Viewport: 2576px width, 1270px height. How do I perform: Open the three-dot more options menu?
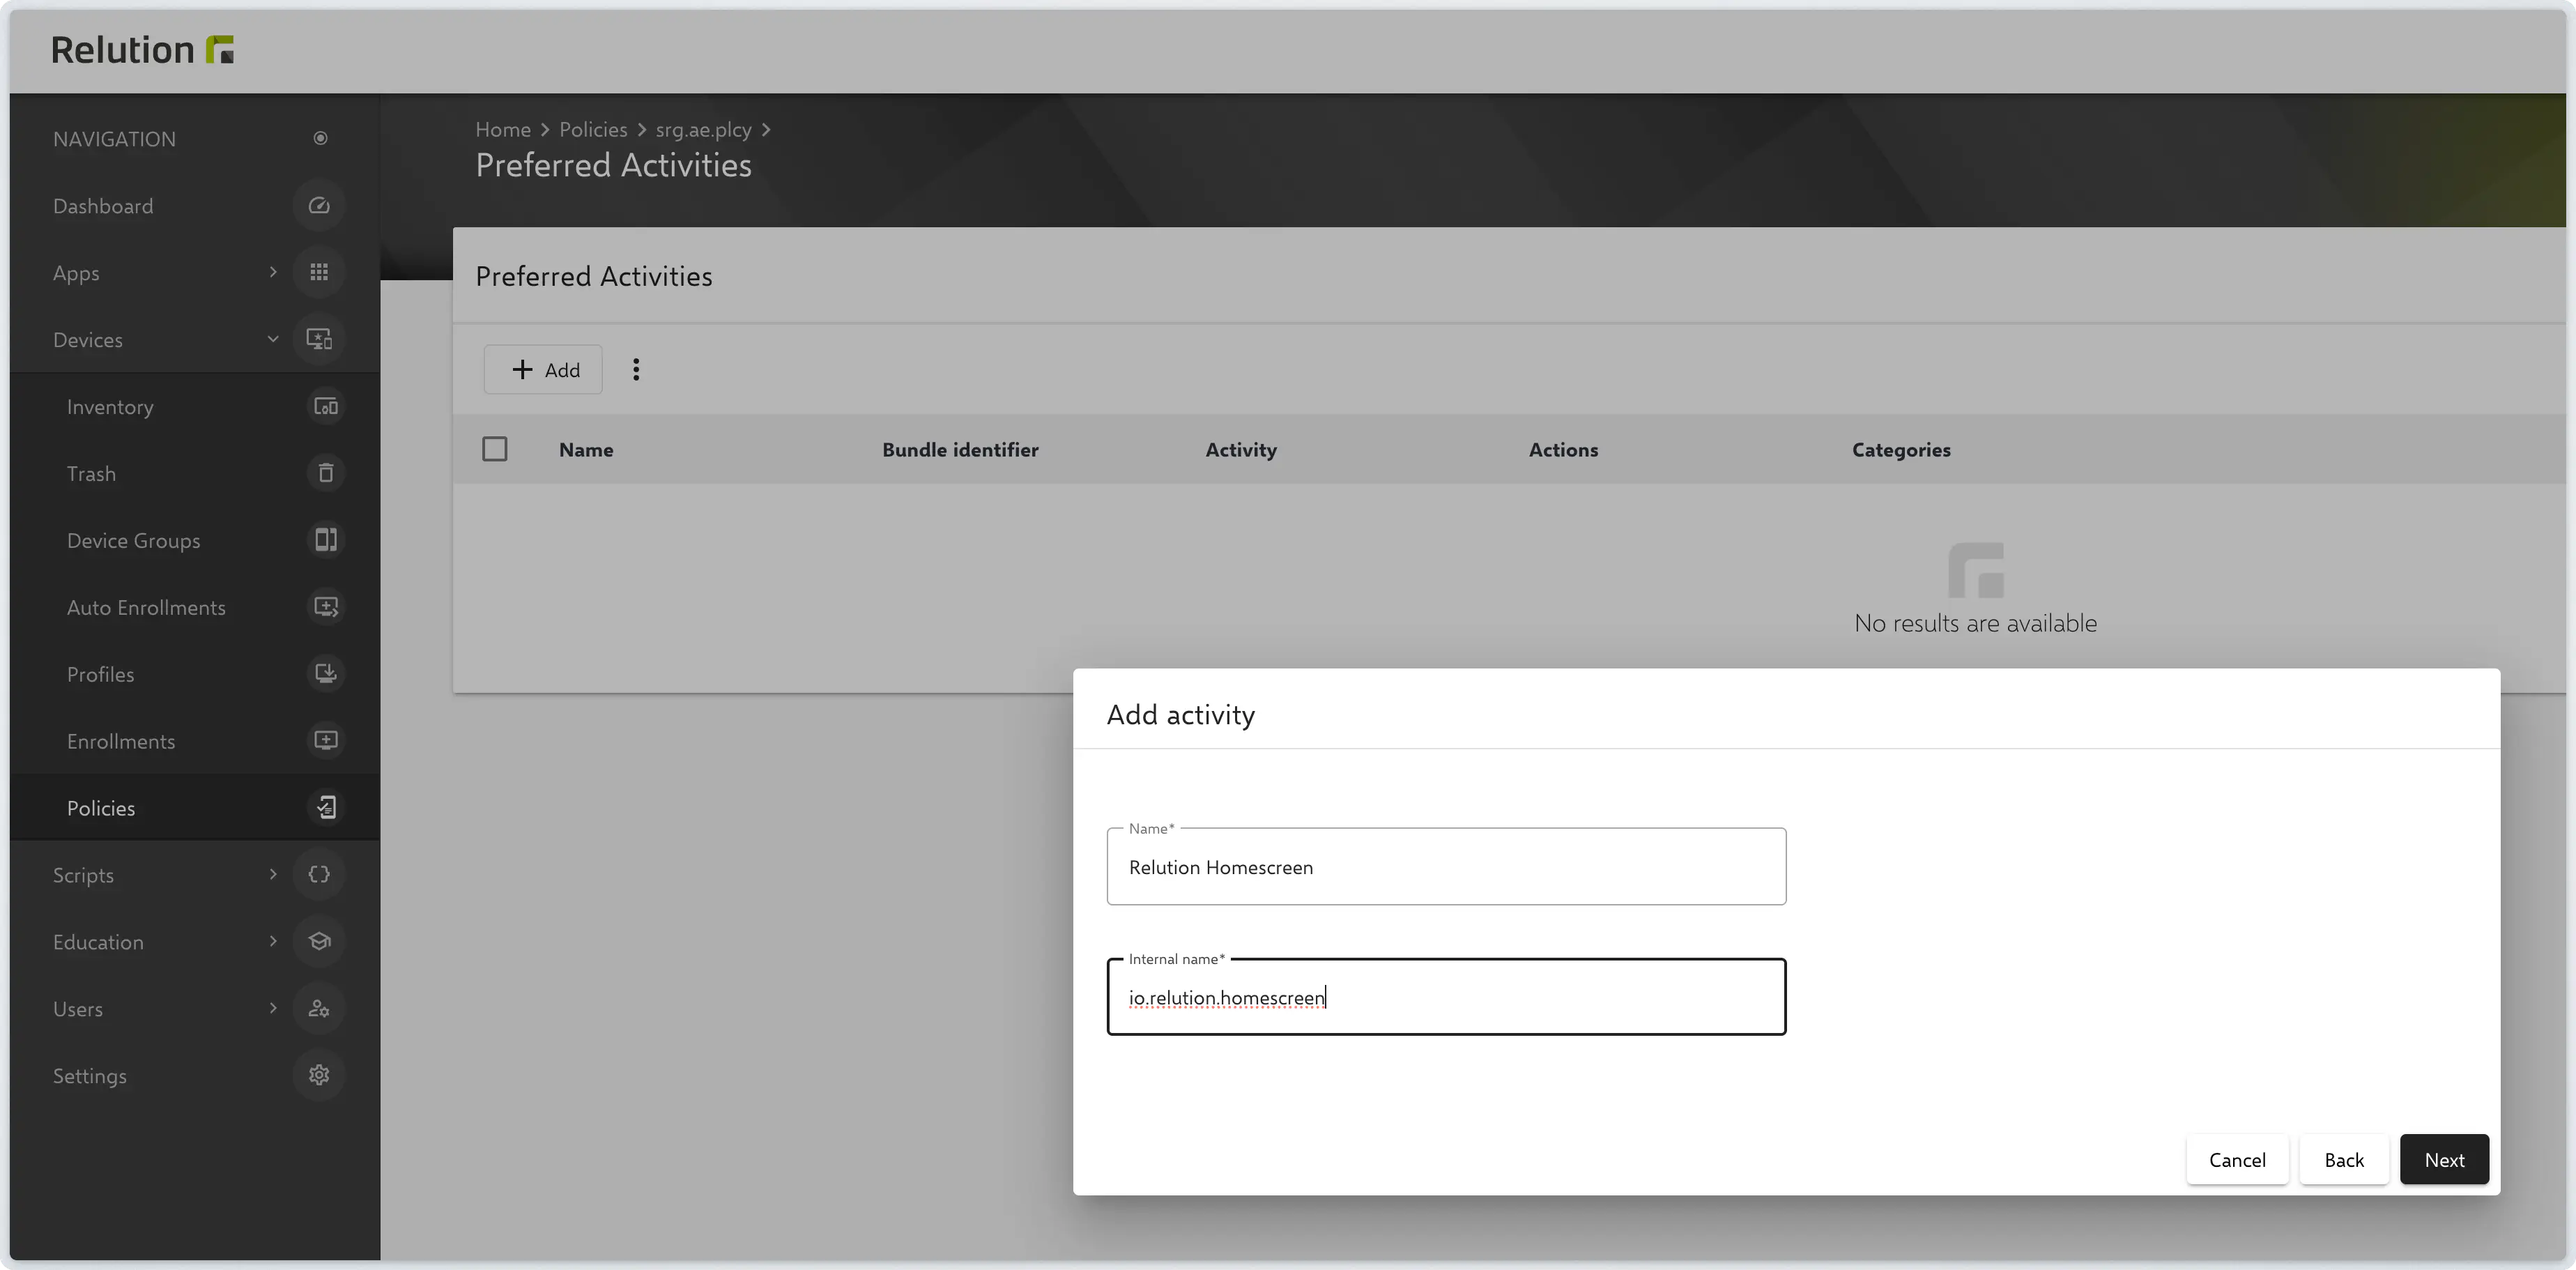click(636, 370)
